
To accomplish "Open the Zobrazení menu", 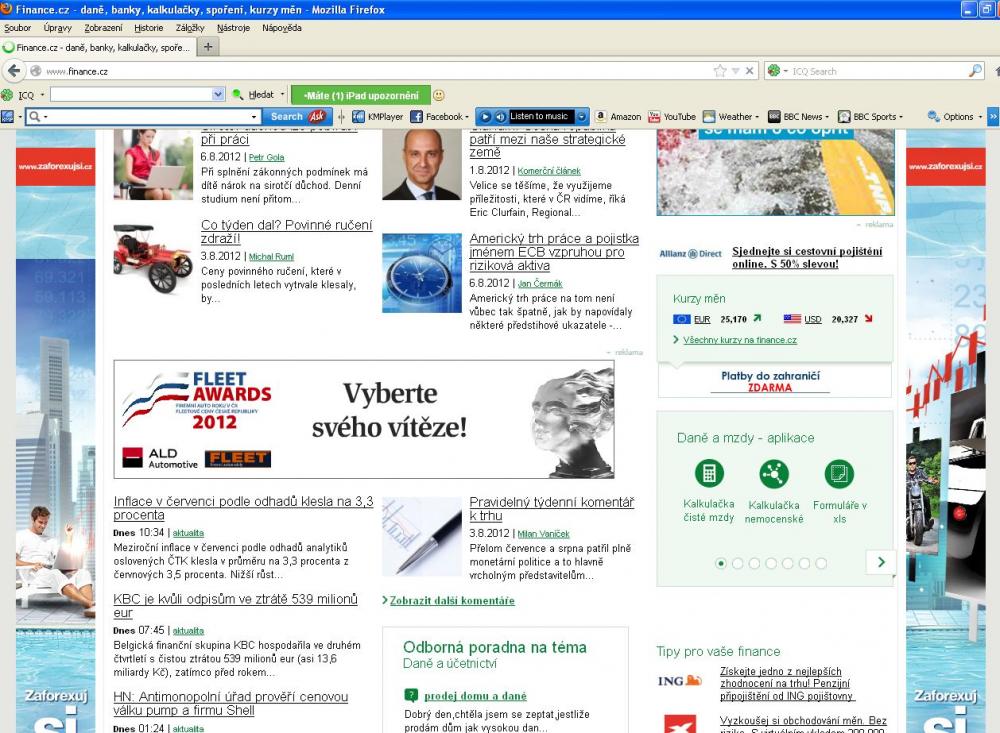I will click(x=103, y=28).
